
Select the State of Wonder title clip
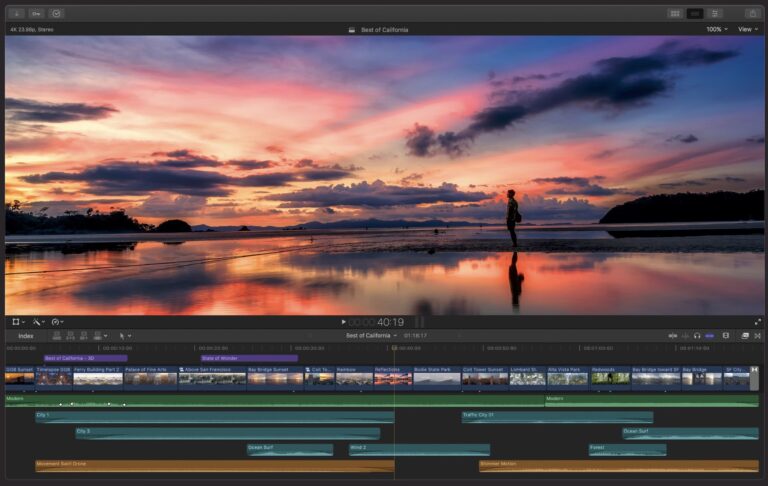[x=248, y=358]
